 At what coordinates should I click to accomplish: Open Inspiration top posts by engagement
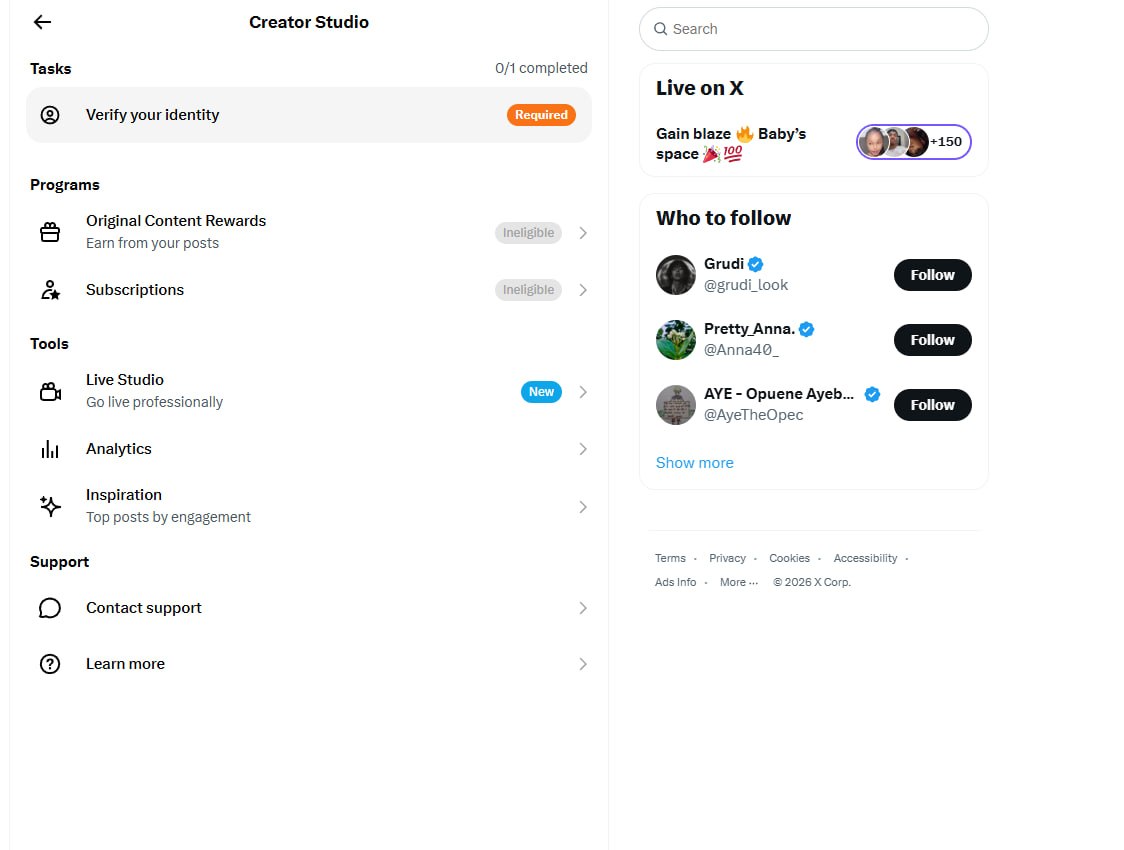pyautogui.click(x=309, y=506)
